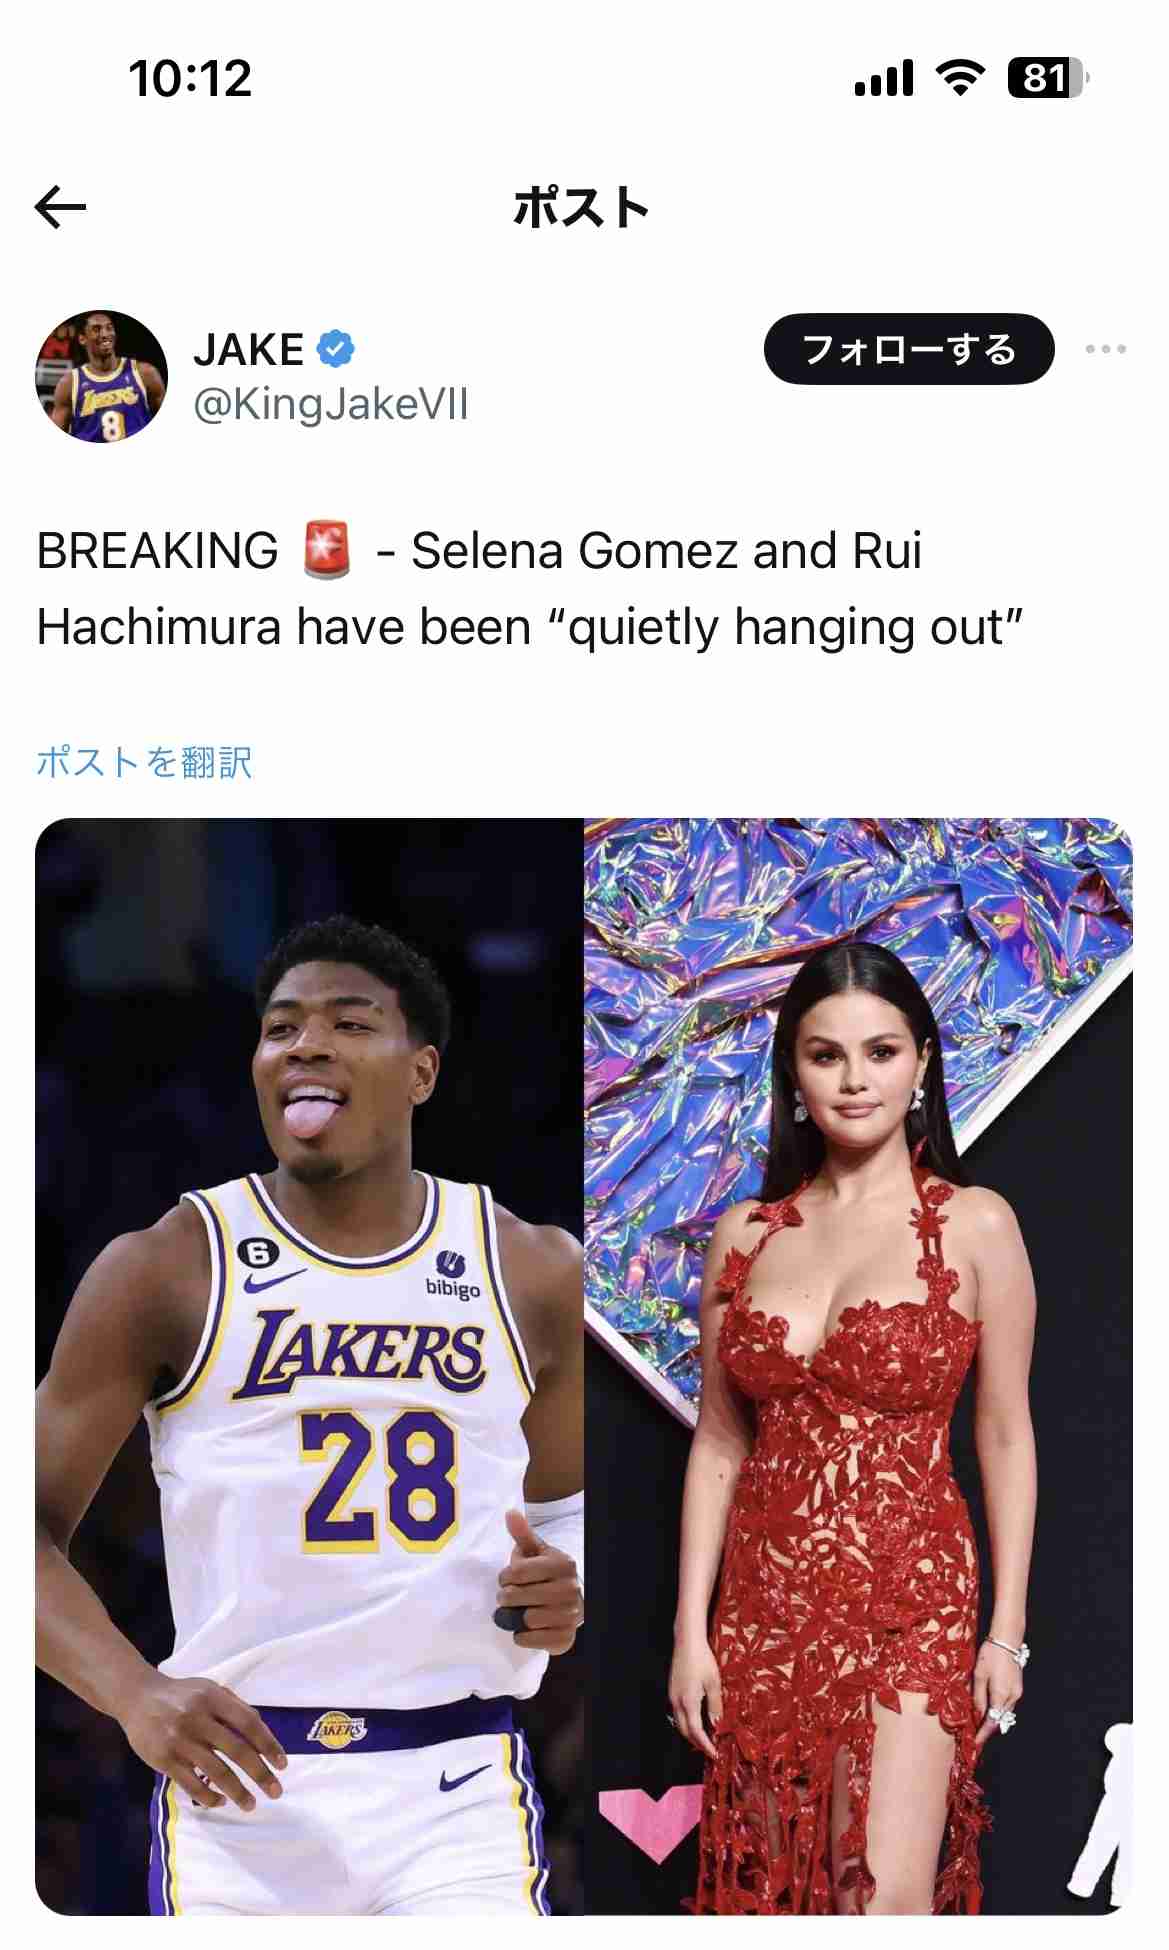Open JAKE's circular profile avatar

(x=101, y=376)
